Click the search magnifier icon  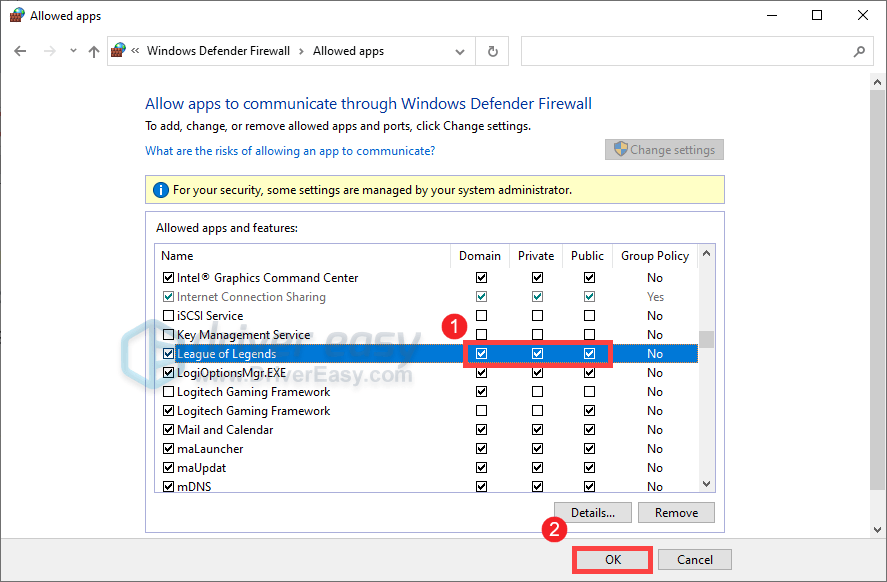859,51
